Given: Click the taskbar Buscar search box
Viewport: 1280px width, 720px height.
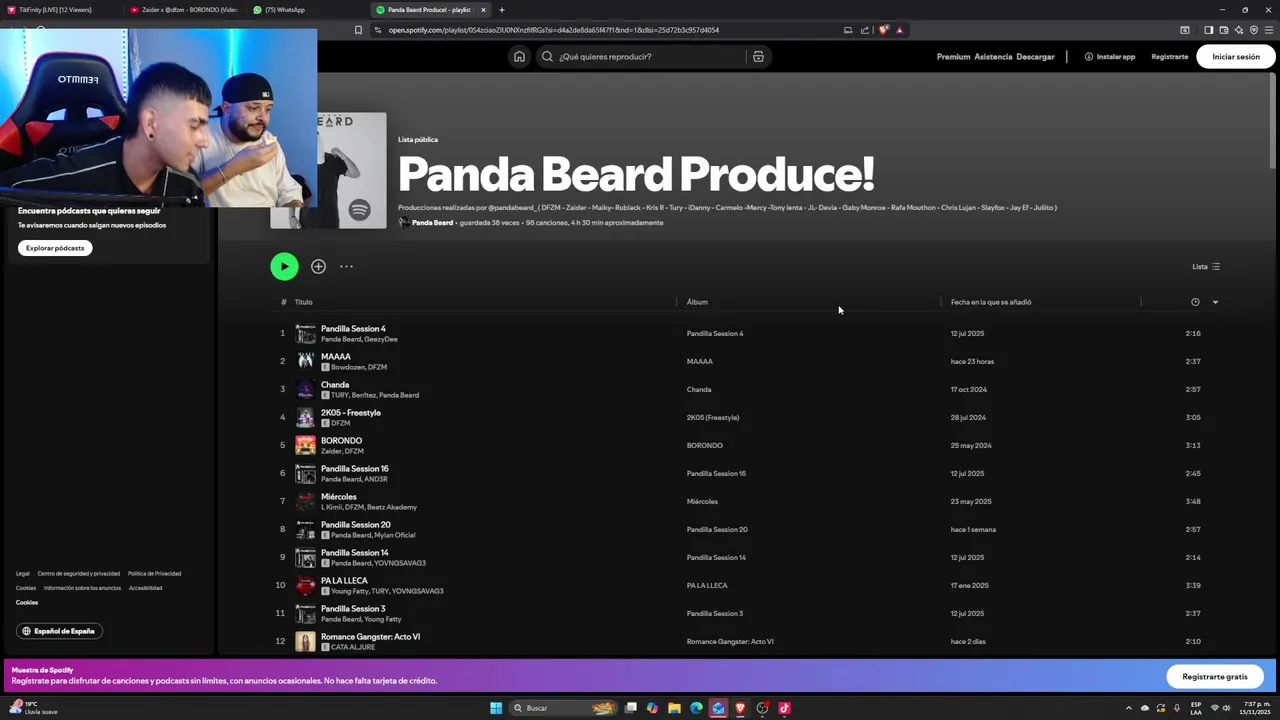Looking at the screenshot, I should [x=564, y=708].
